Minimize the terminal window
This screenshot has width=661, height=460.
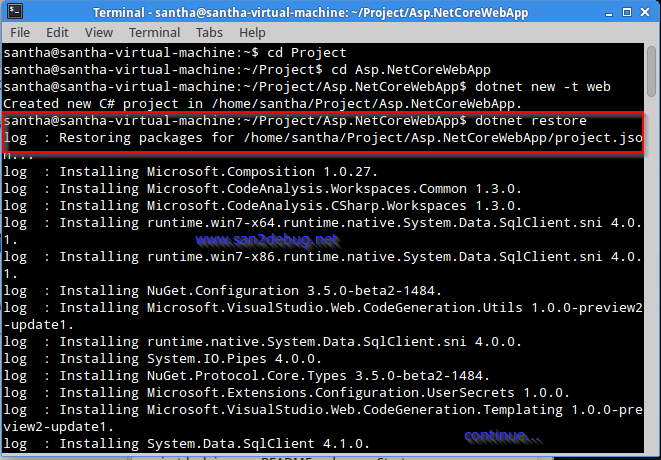point(608,13)
